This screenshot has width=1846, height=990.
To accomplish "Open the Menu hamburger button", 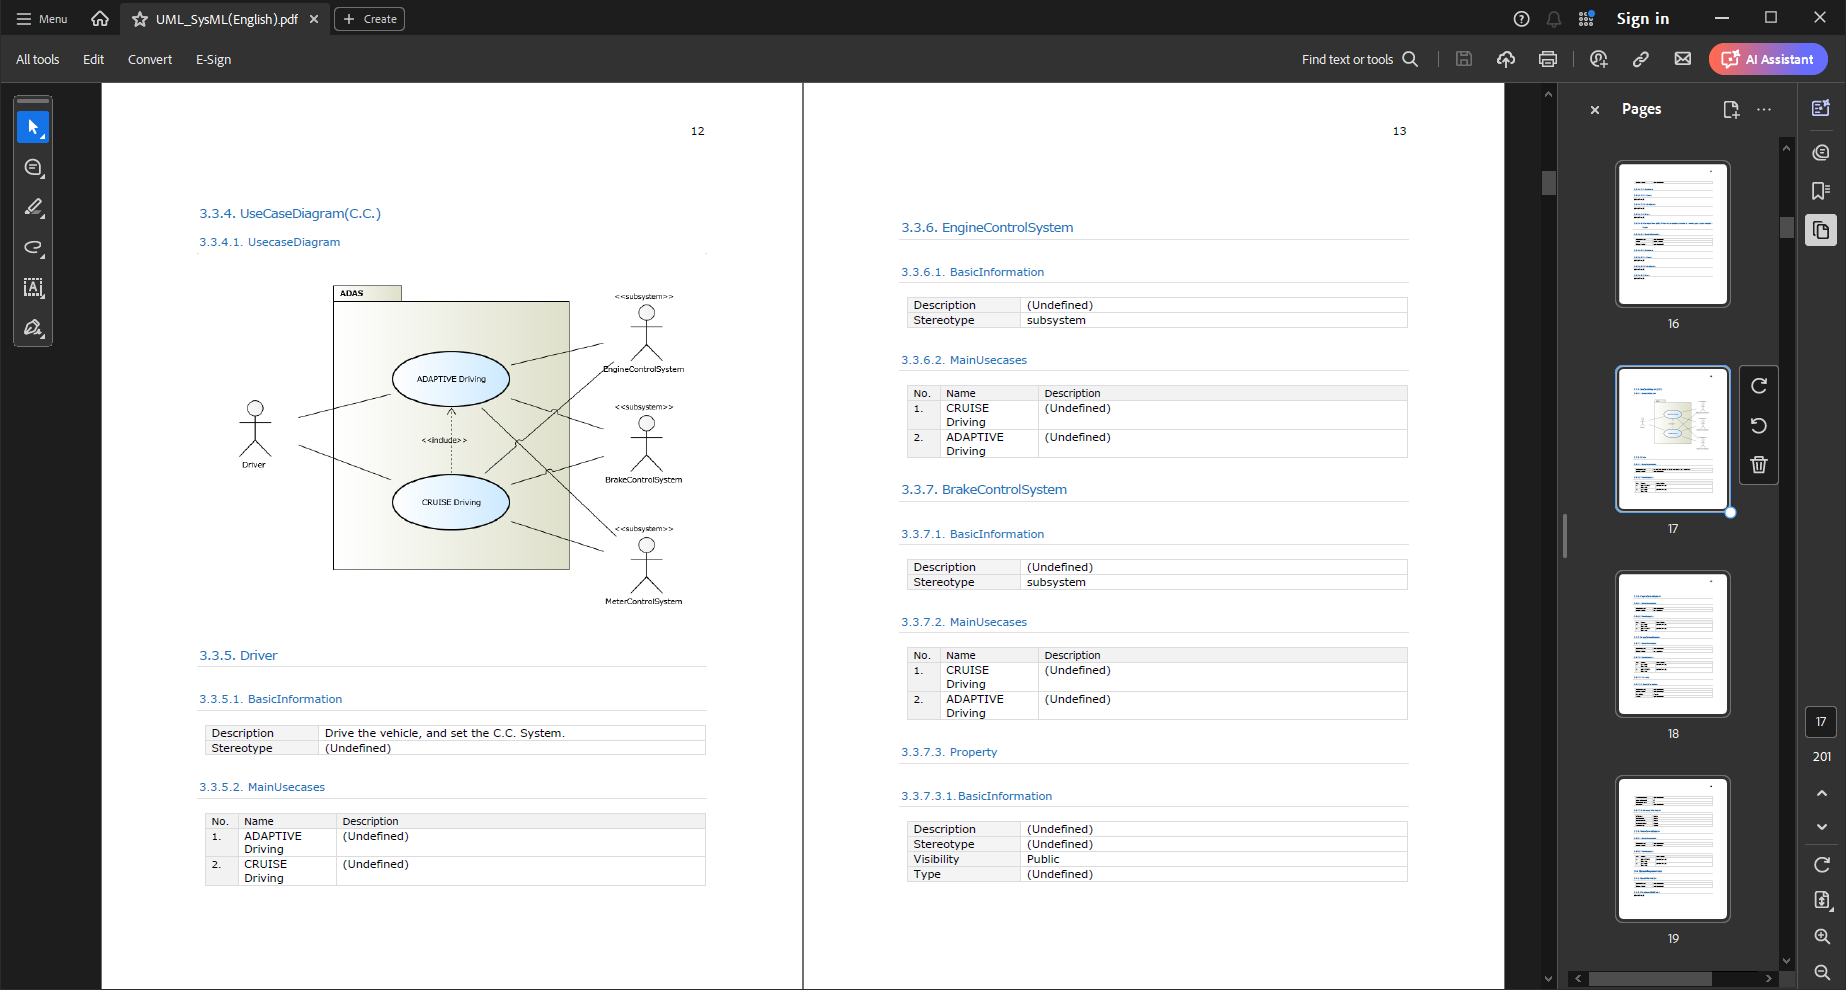I will (41, 19).
